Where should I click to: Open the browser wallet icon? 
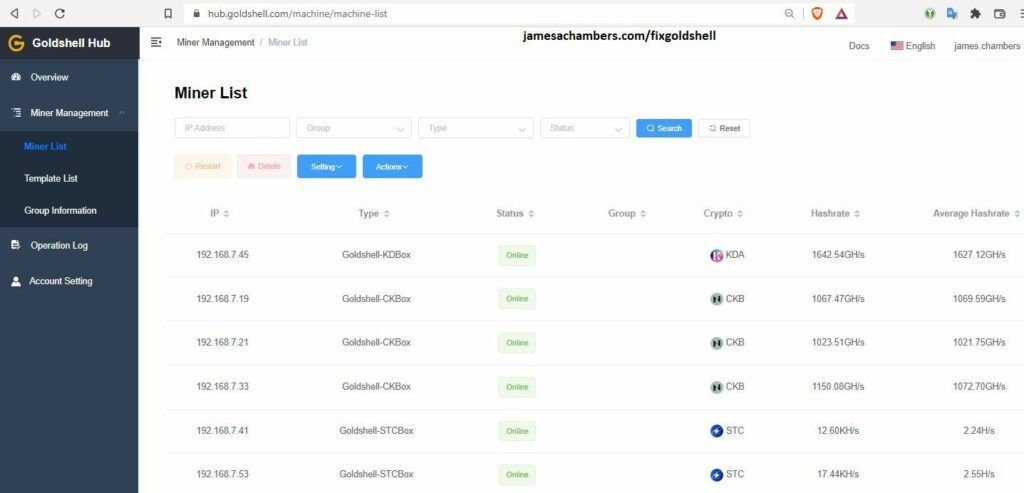click(x=999, y=13)
